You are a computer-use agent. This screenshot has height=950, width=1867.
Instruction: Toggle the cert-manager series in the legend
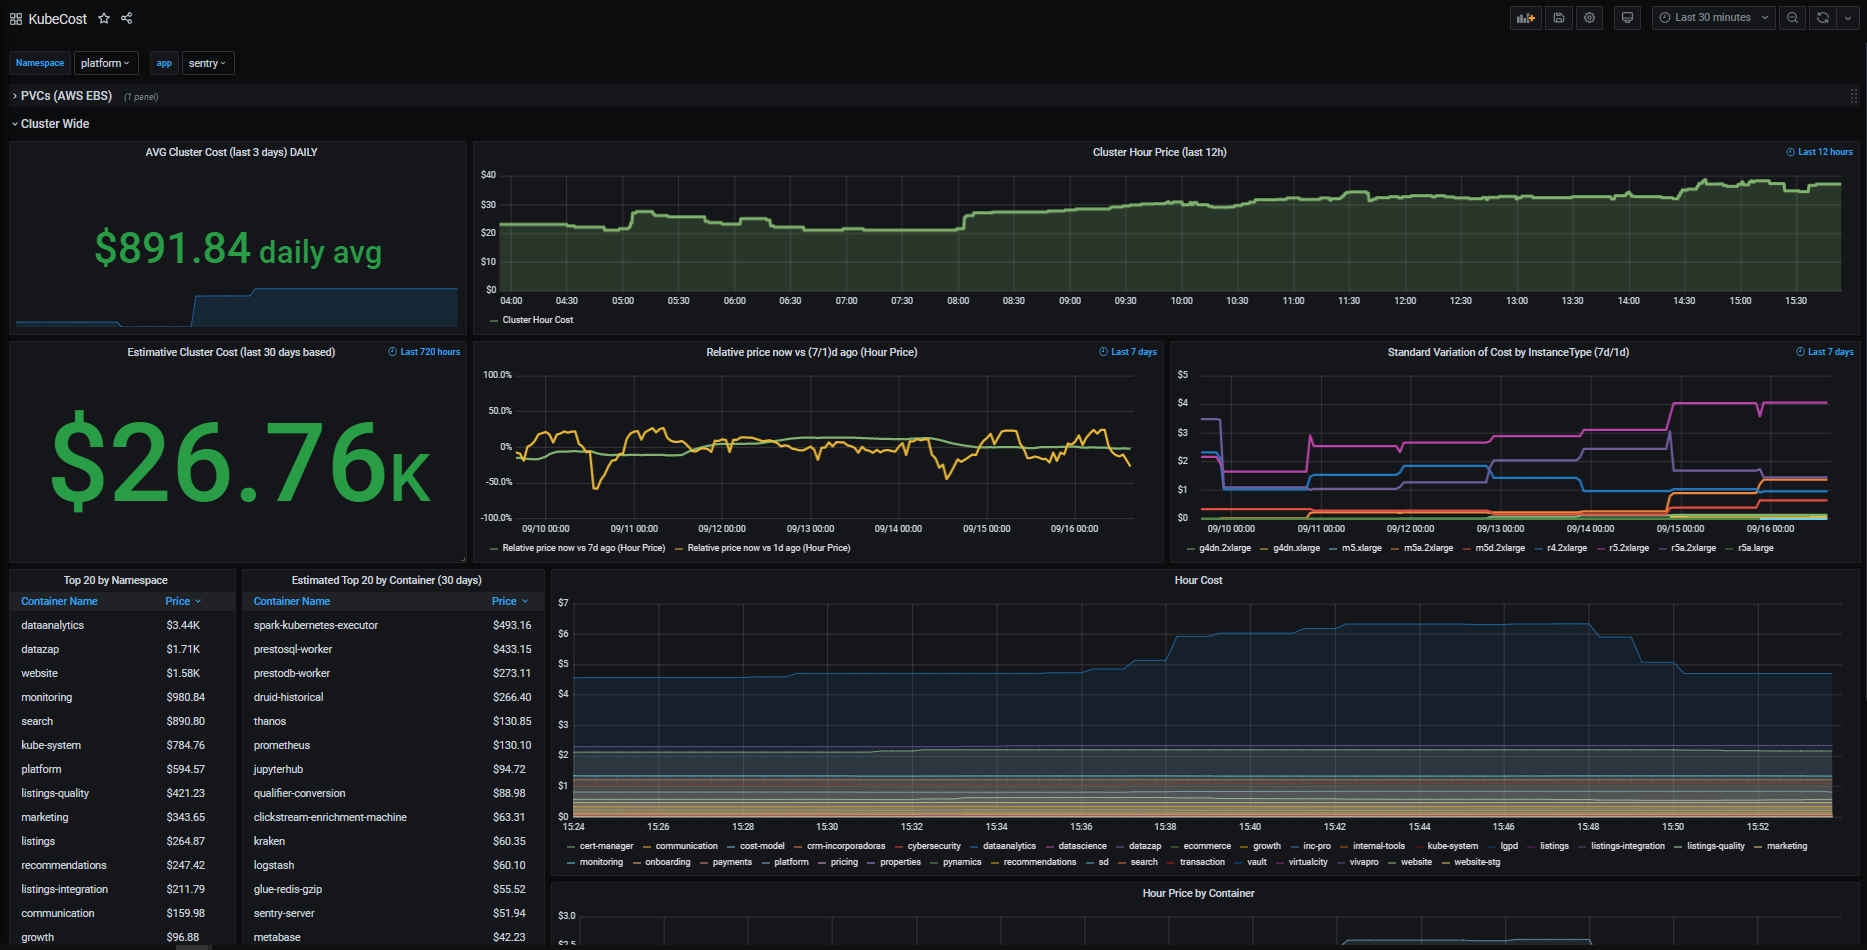(605, 846)
